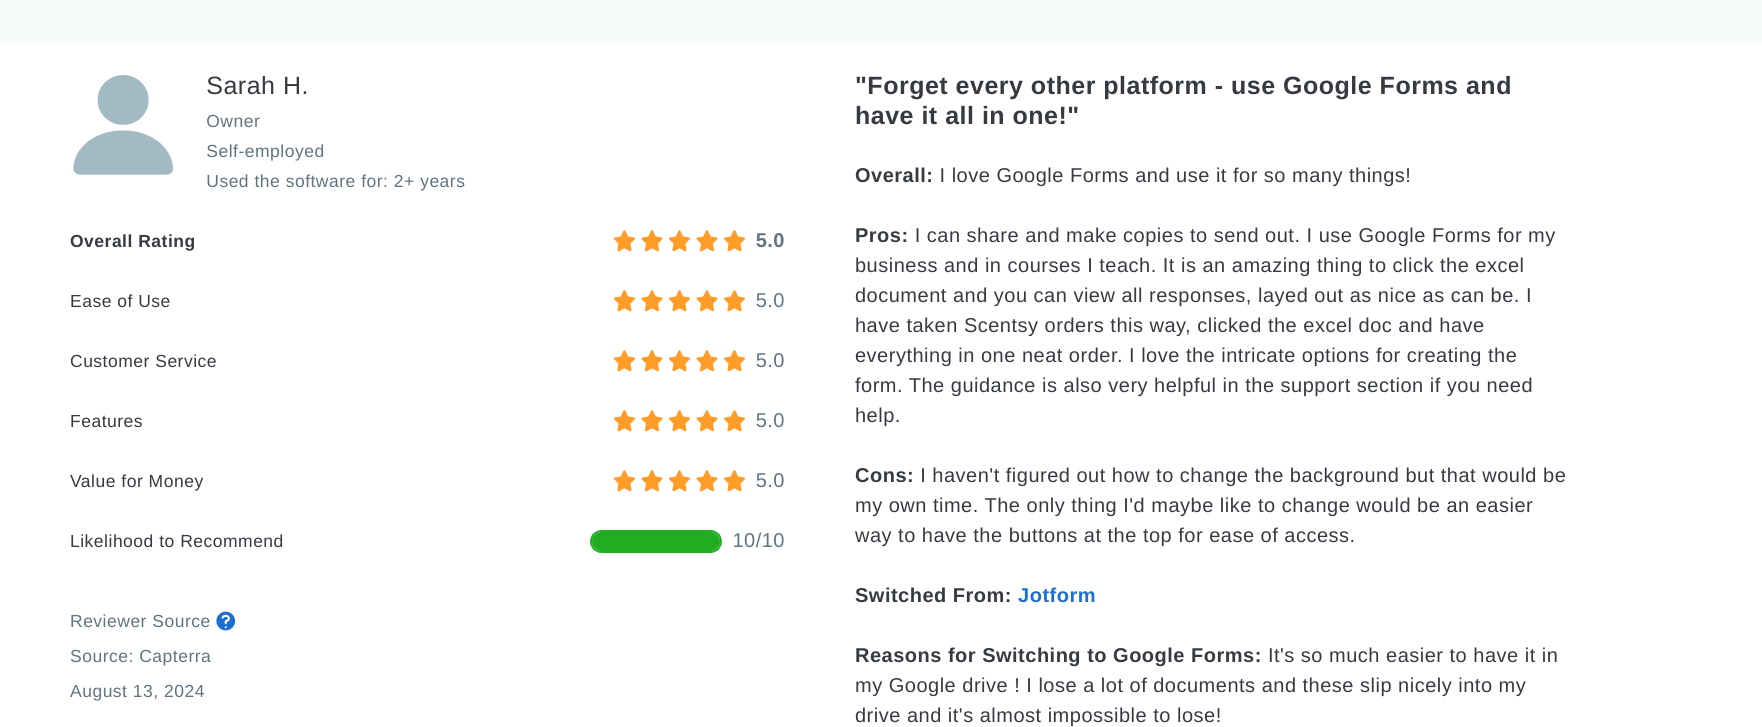This screenshot has height=727, width=1762.
Task: Click the first star in Overall Rating
Action: tap(622, 240)
